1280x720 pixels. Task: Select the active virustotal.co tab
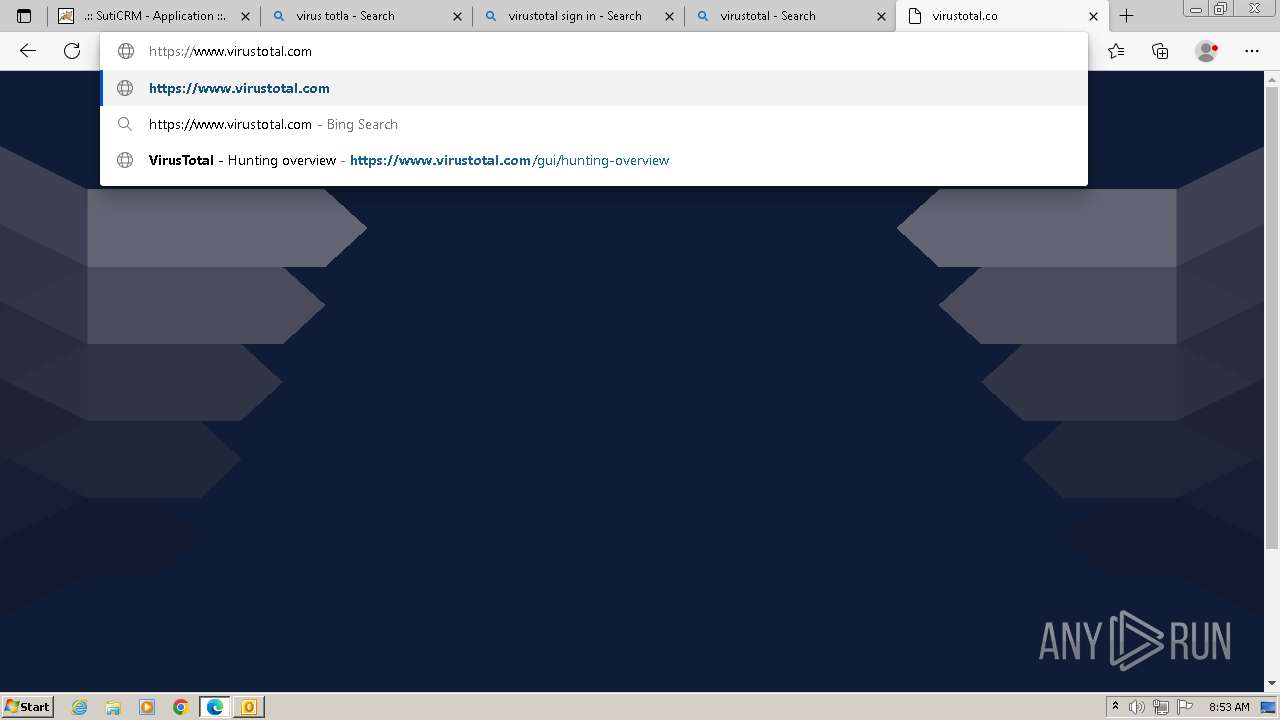click(1001, 16)
